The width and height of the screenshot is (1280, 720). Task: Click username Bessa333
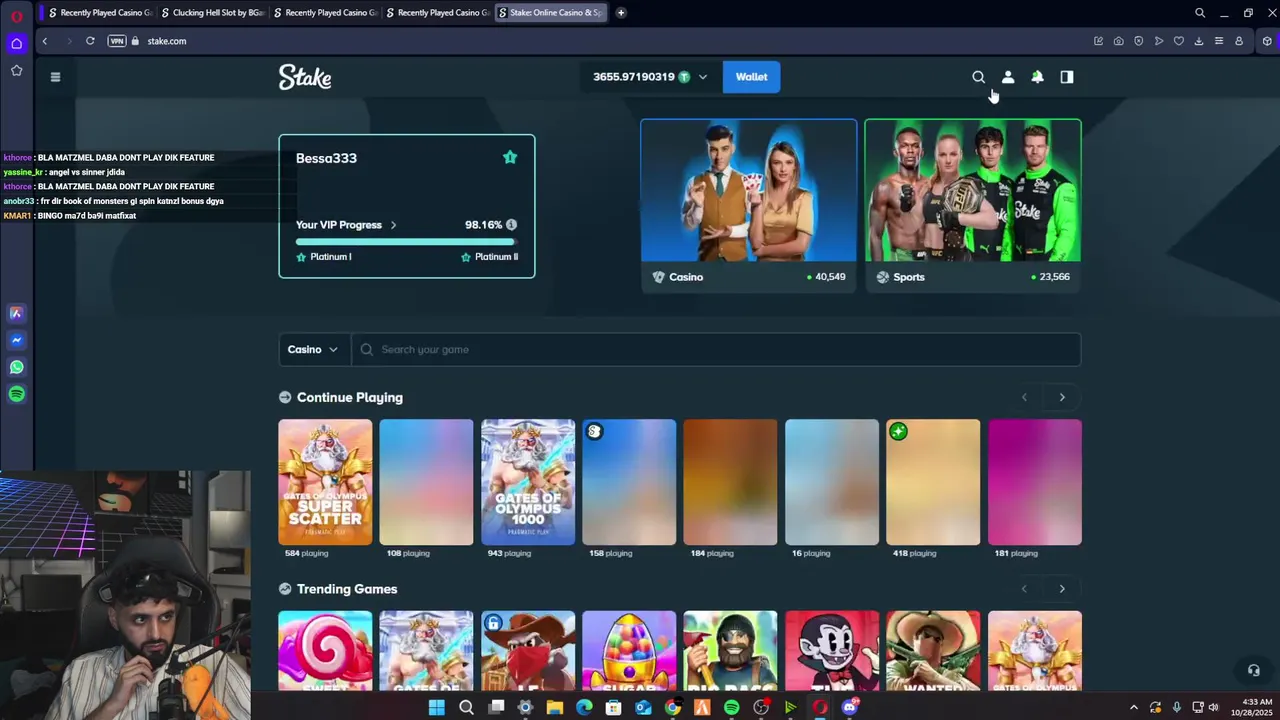coord(326,158)
